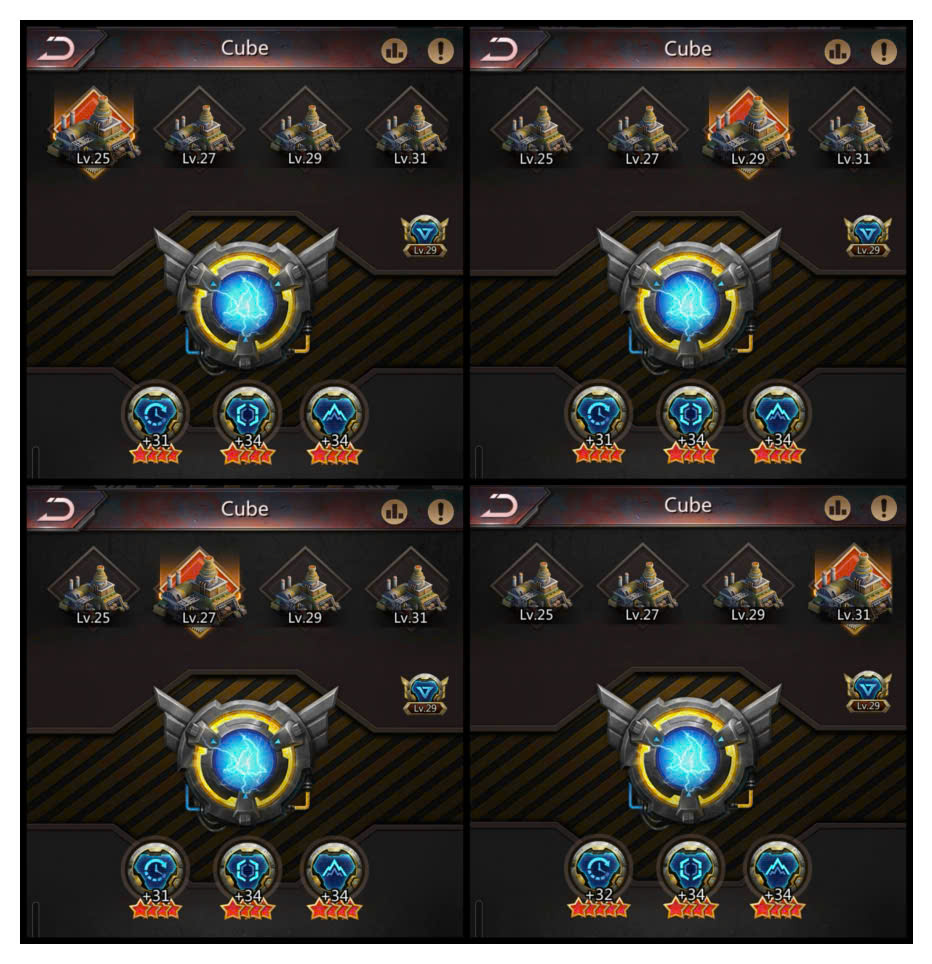Open statistics icon in panel with Lv.25 selected

395,50
